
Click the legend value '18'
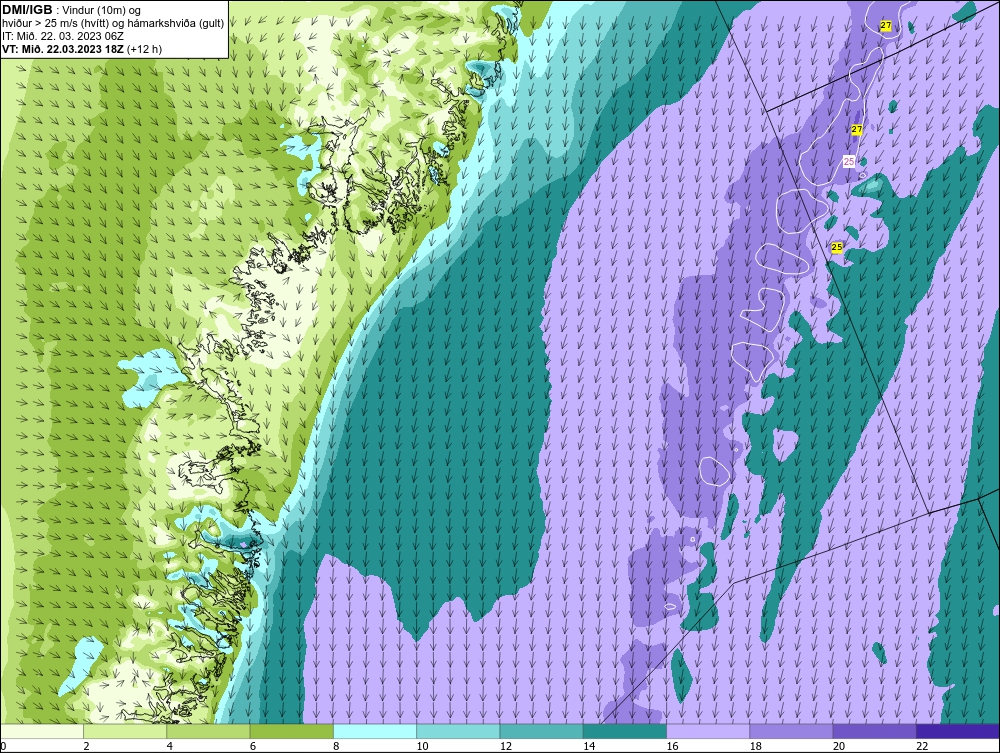755,747
